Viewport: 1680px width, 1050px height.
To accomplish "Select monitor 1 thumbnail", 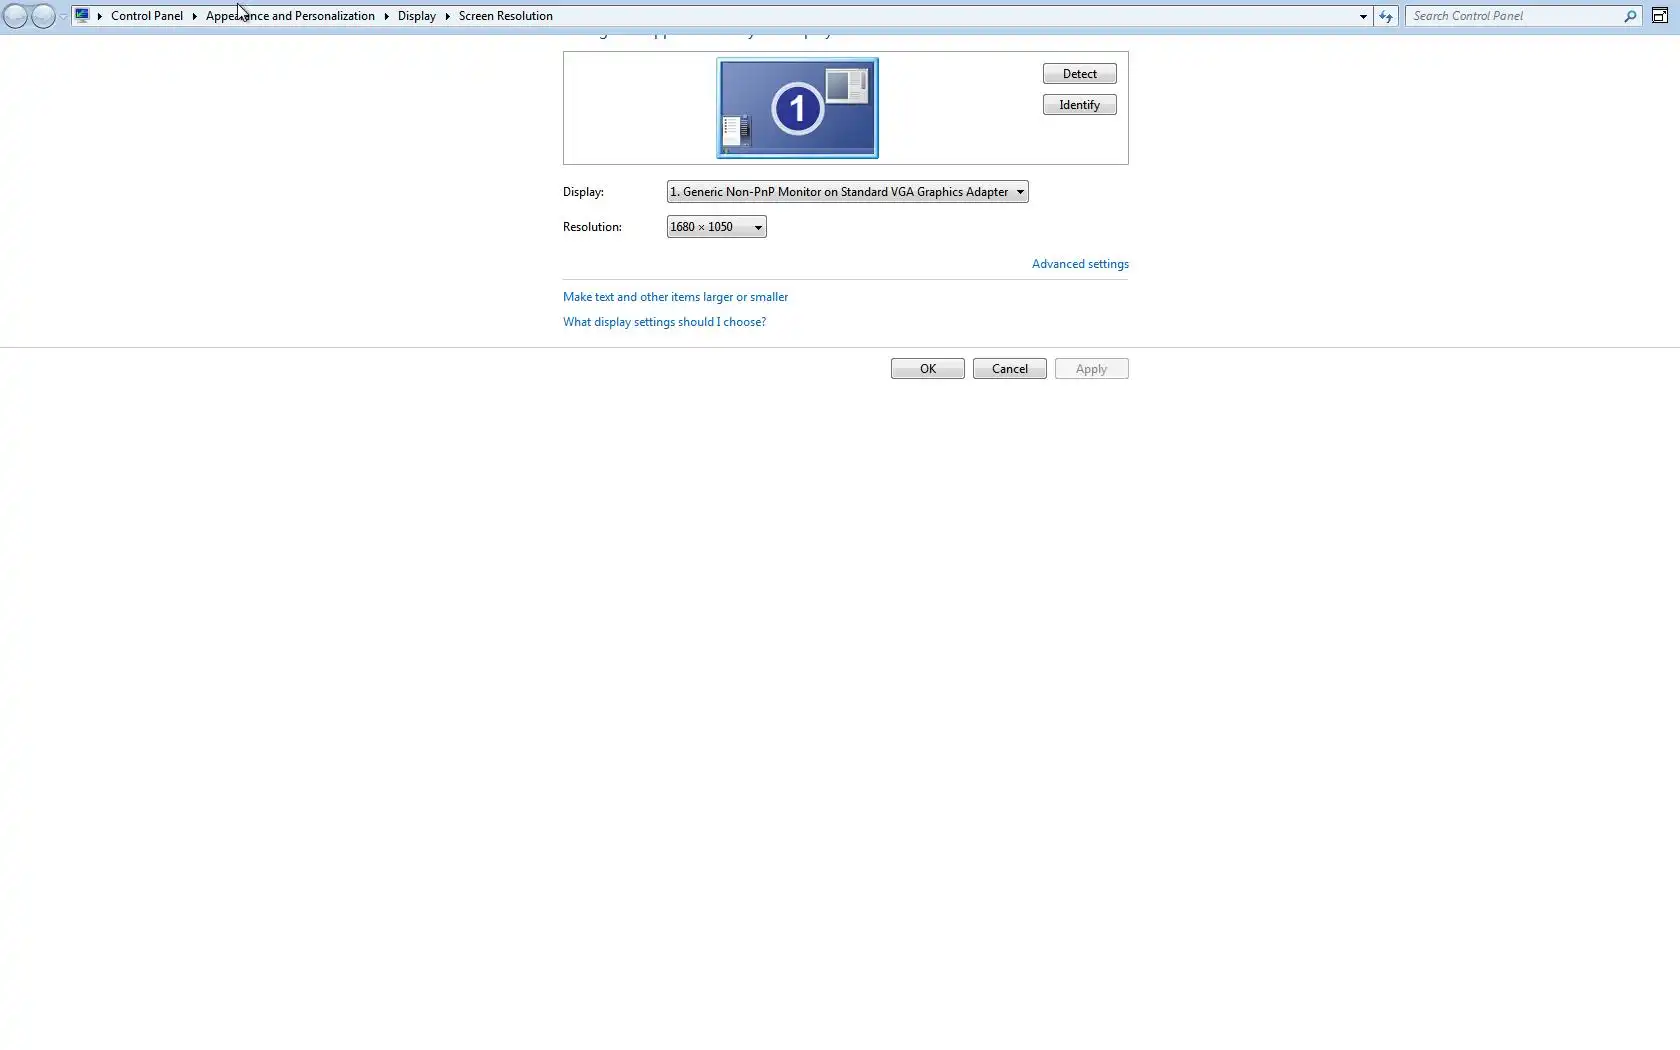I will tap(797, 108).
